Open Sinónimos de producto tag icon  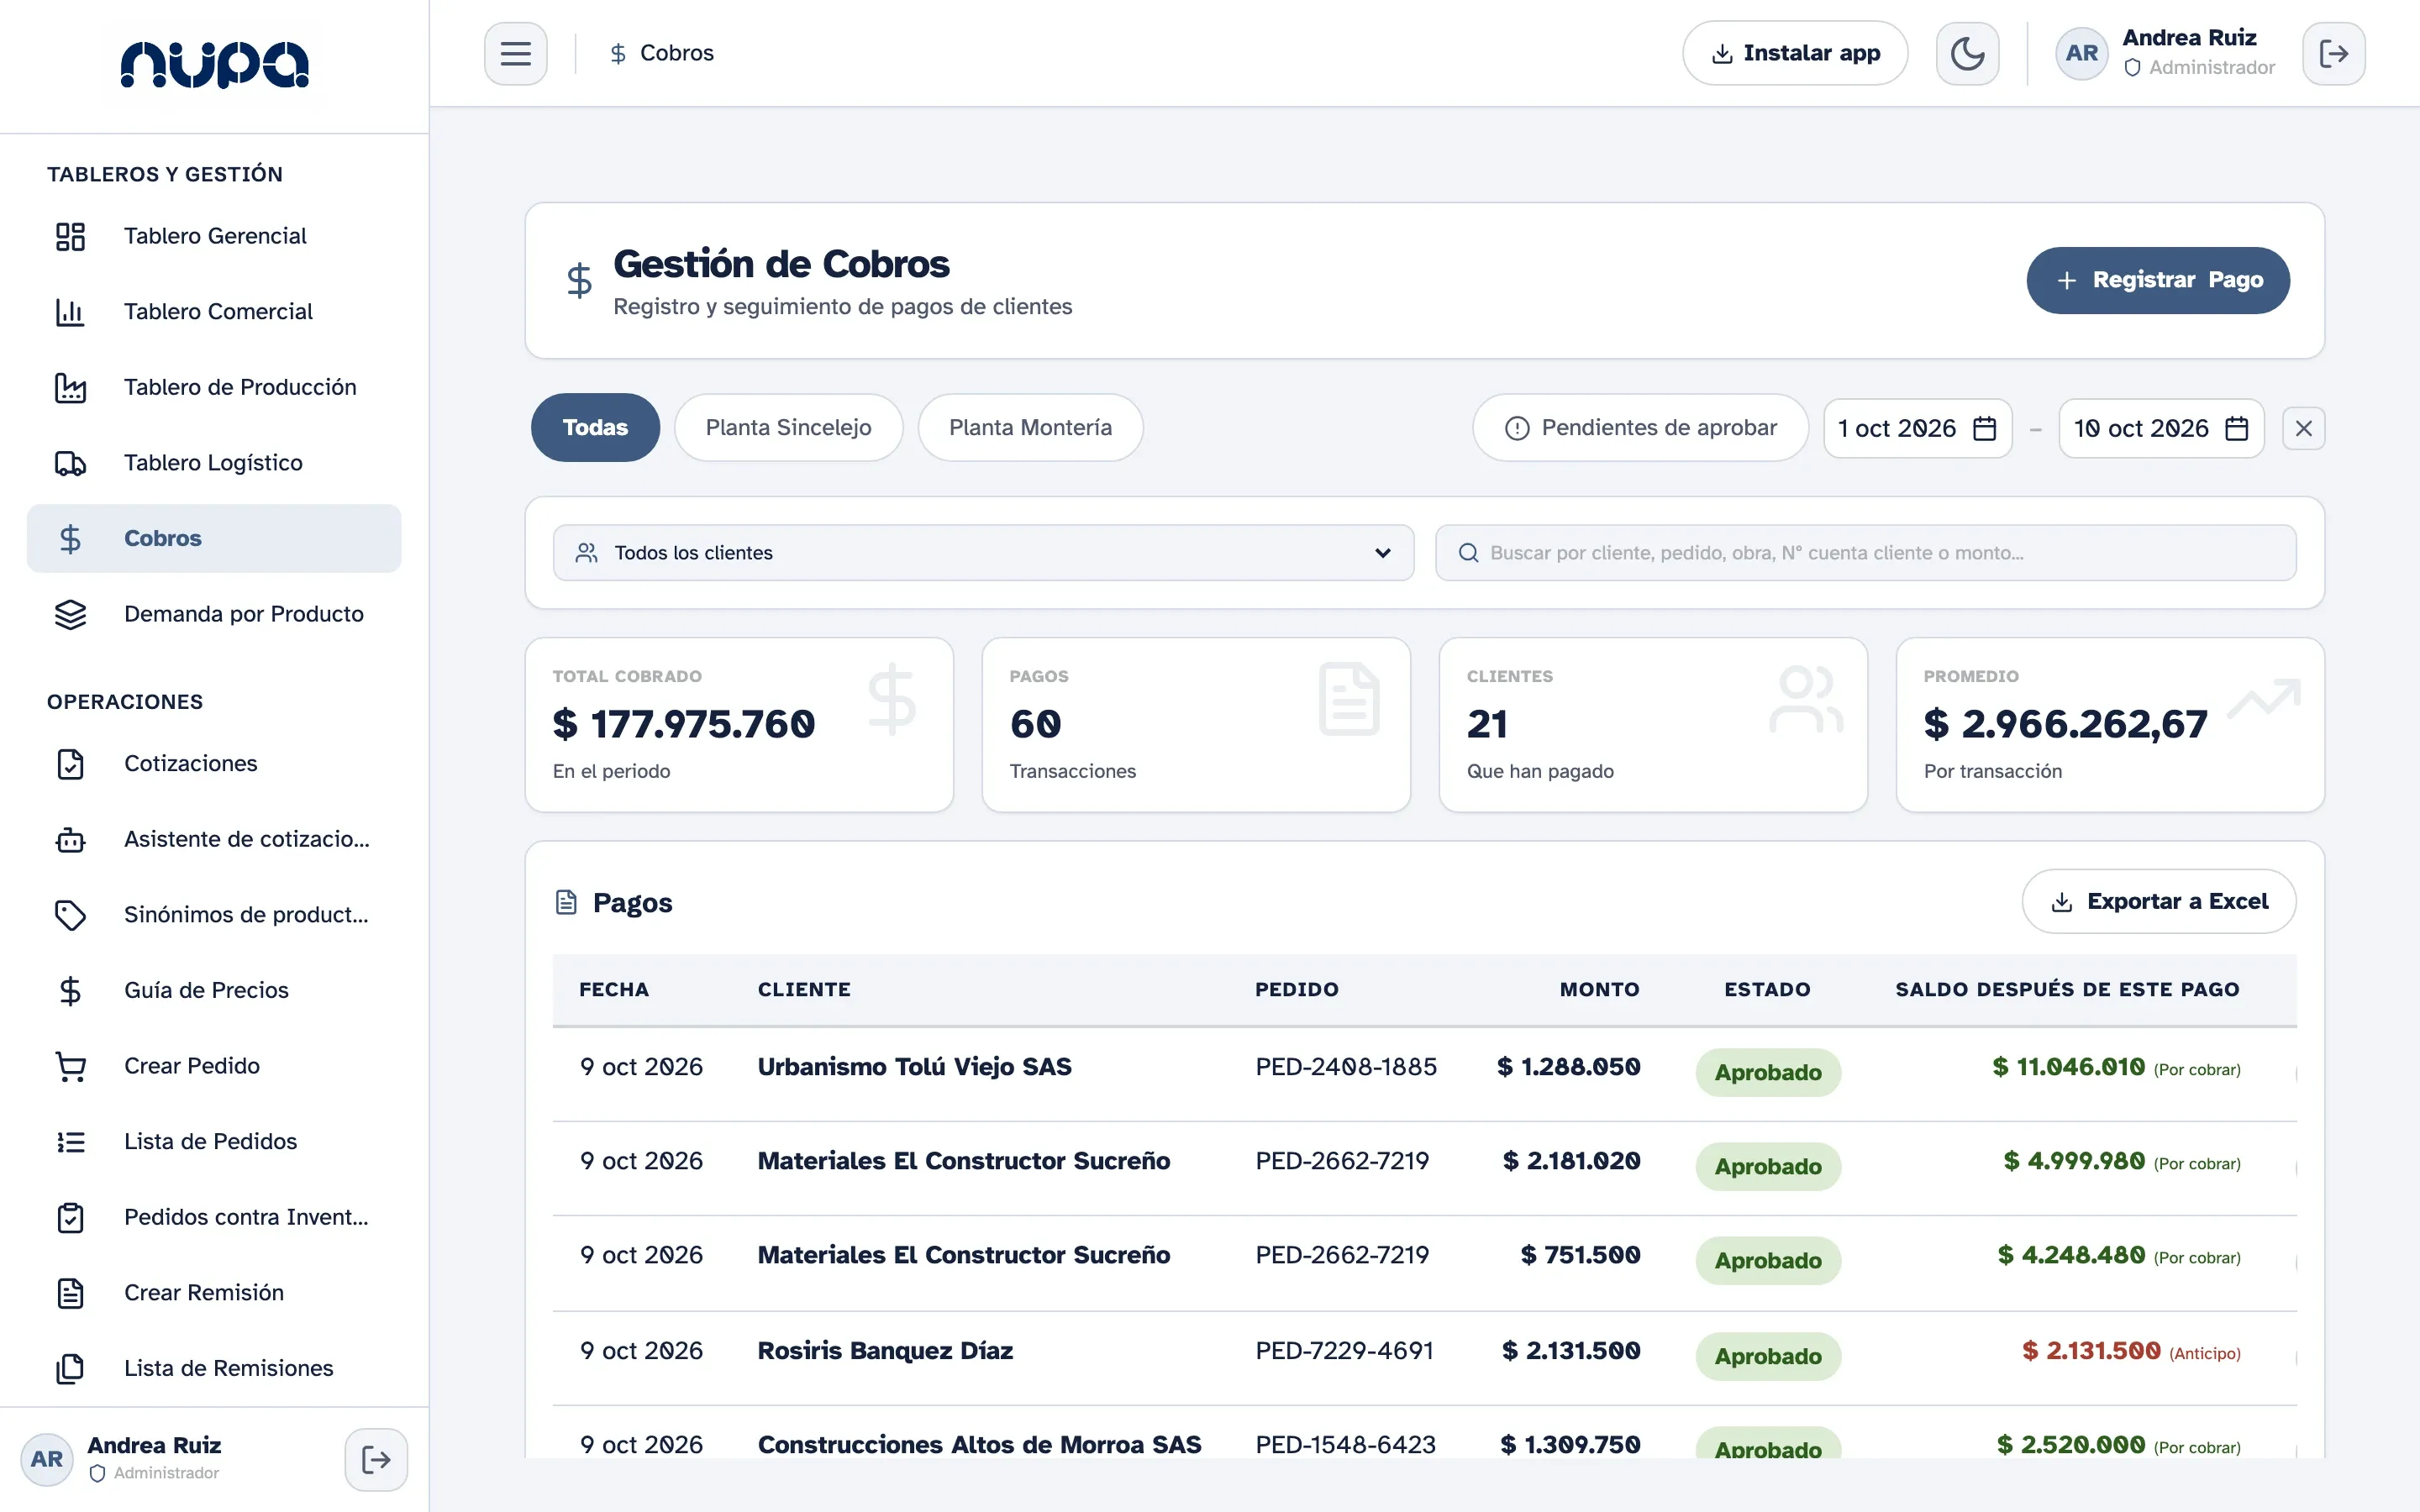click(x=70, y=915)
